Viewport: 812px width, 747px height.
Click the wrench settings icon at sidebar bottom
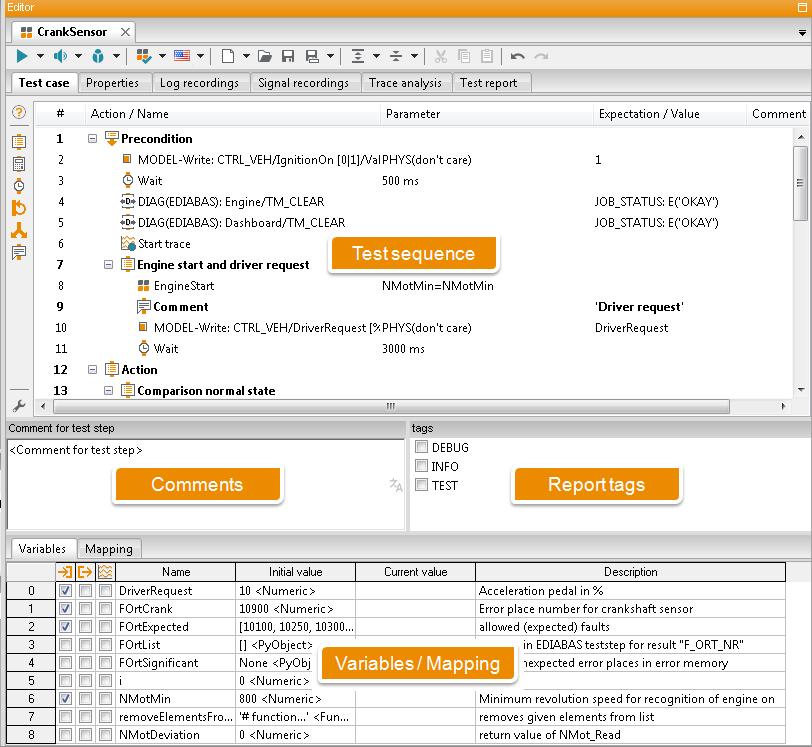click(19, 406)
